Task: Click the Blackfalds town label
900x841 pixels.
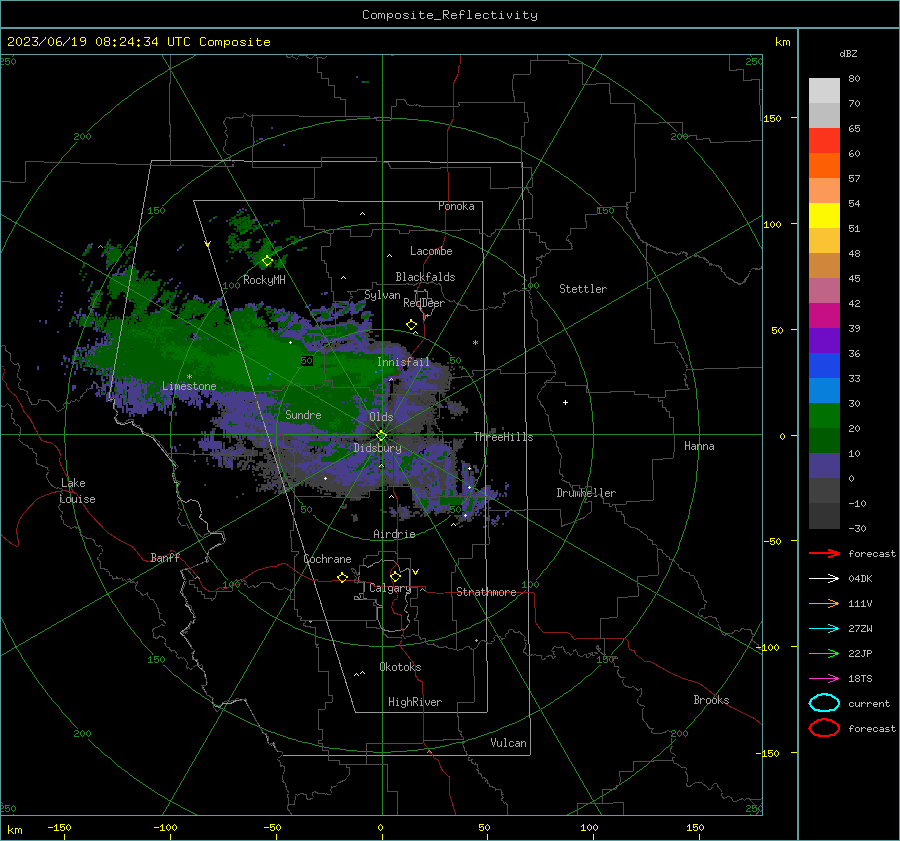Action: (x=425, y=277)
